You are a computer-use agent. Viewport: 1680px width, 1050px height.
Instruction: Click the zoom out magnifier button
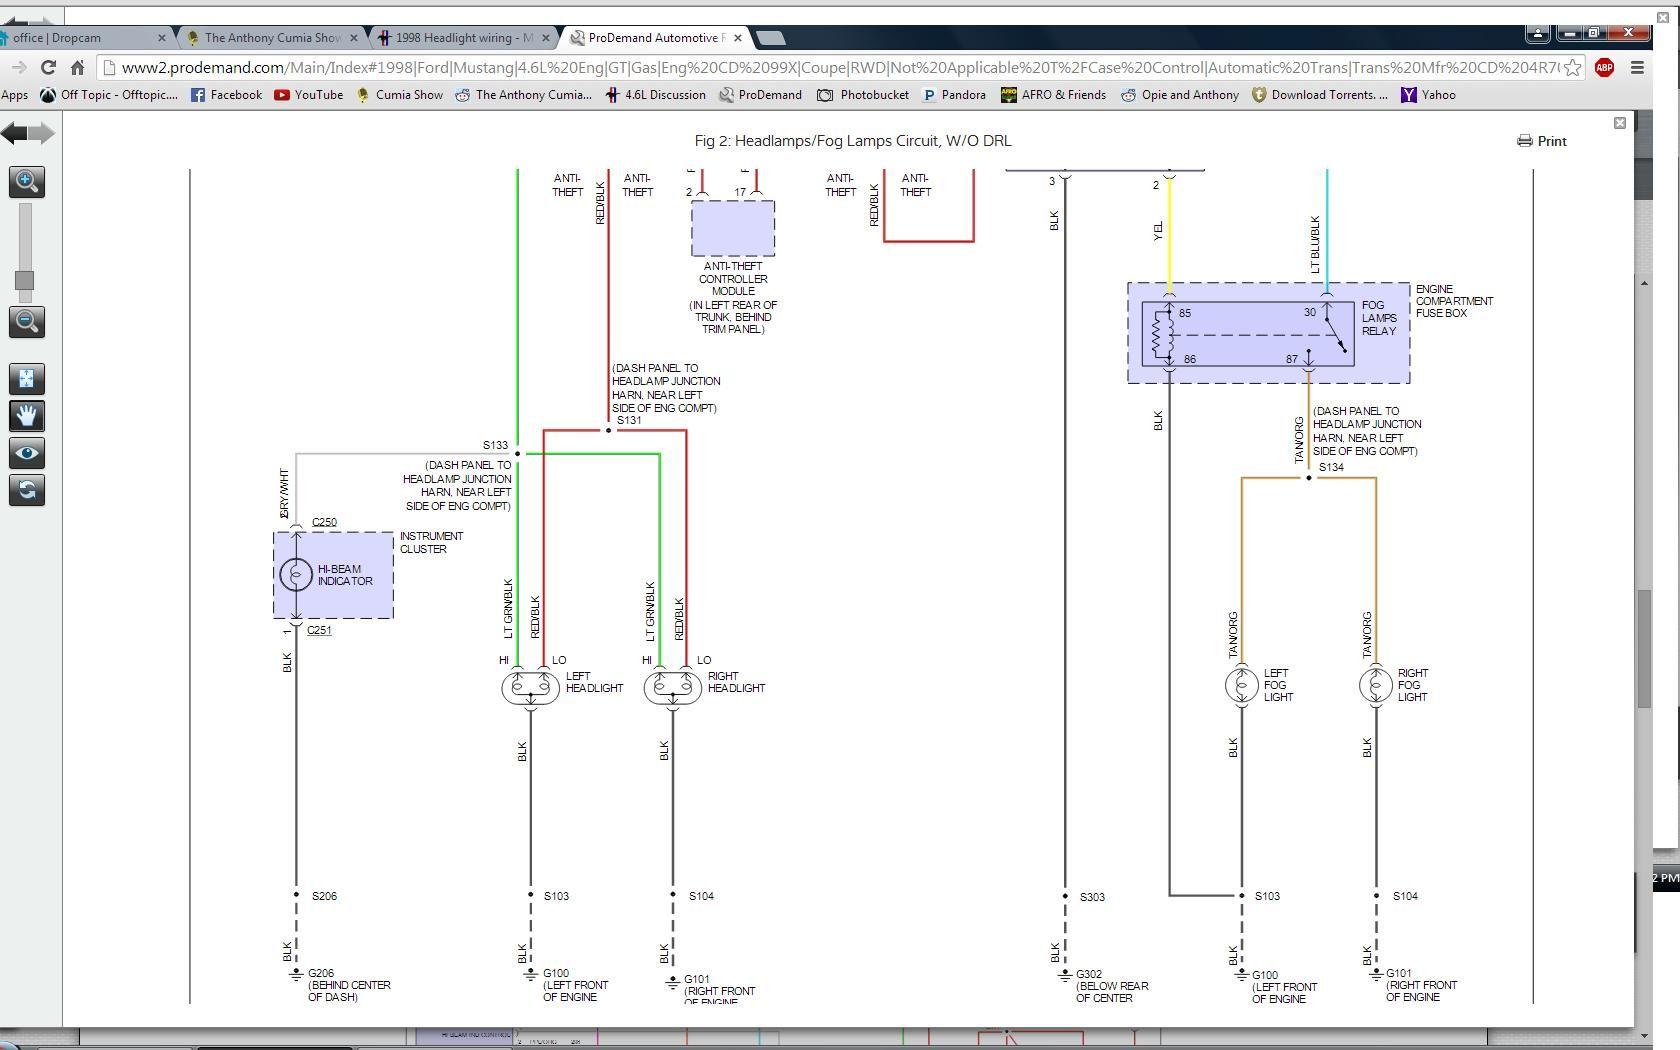tap(27, 322)
